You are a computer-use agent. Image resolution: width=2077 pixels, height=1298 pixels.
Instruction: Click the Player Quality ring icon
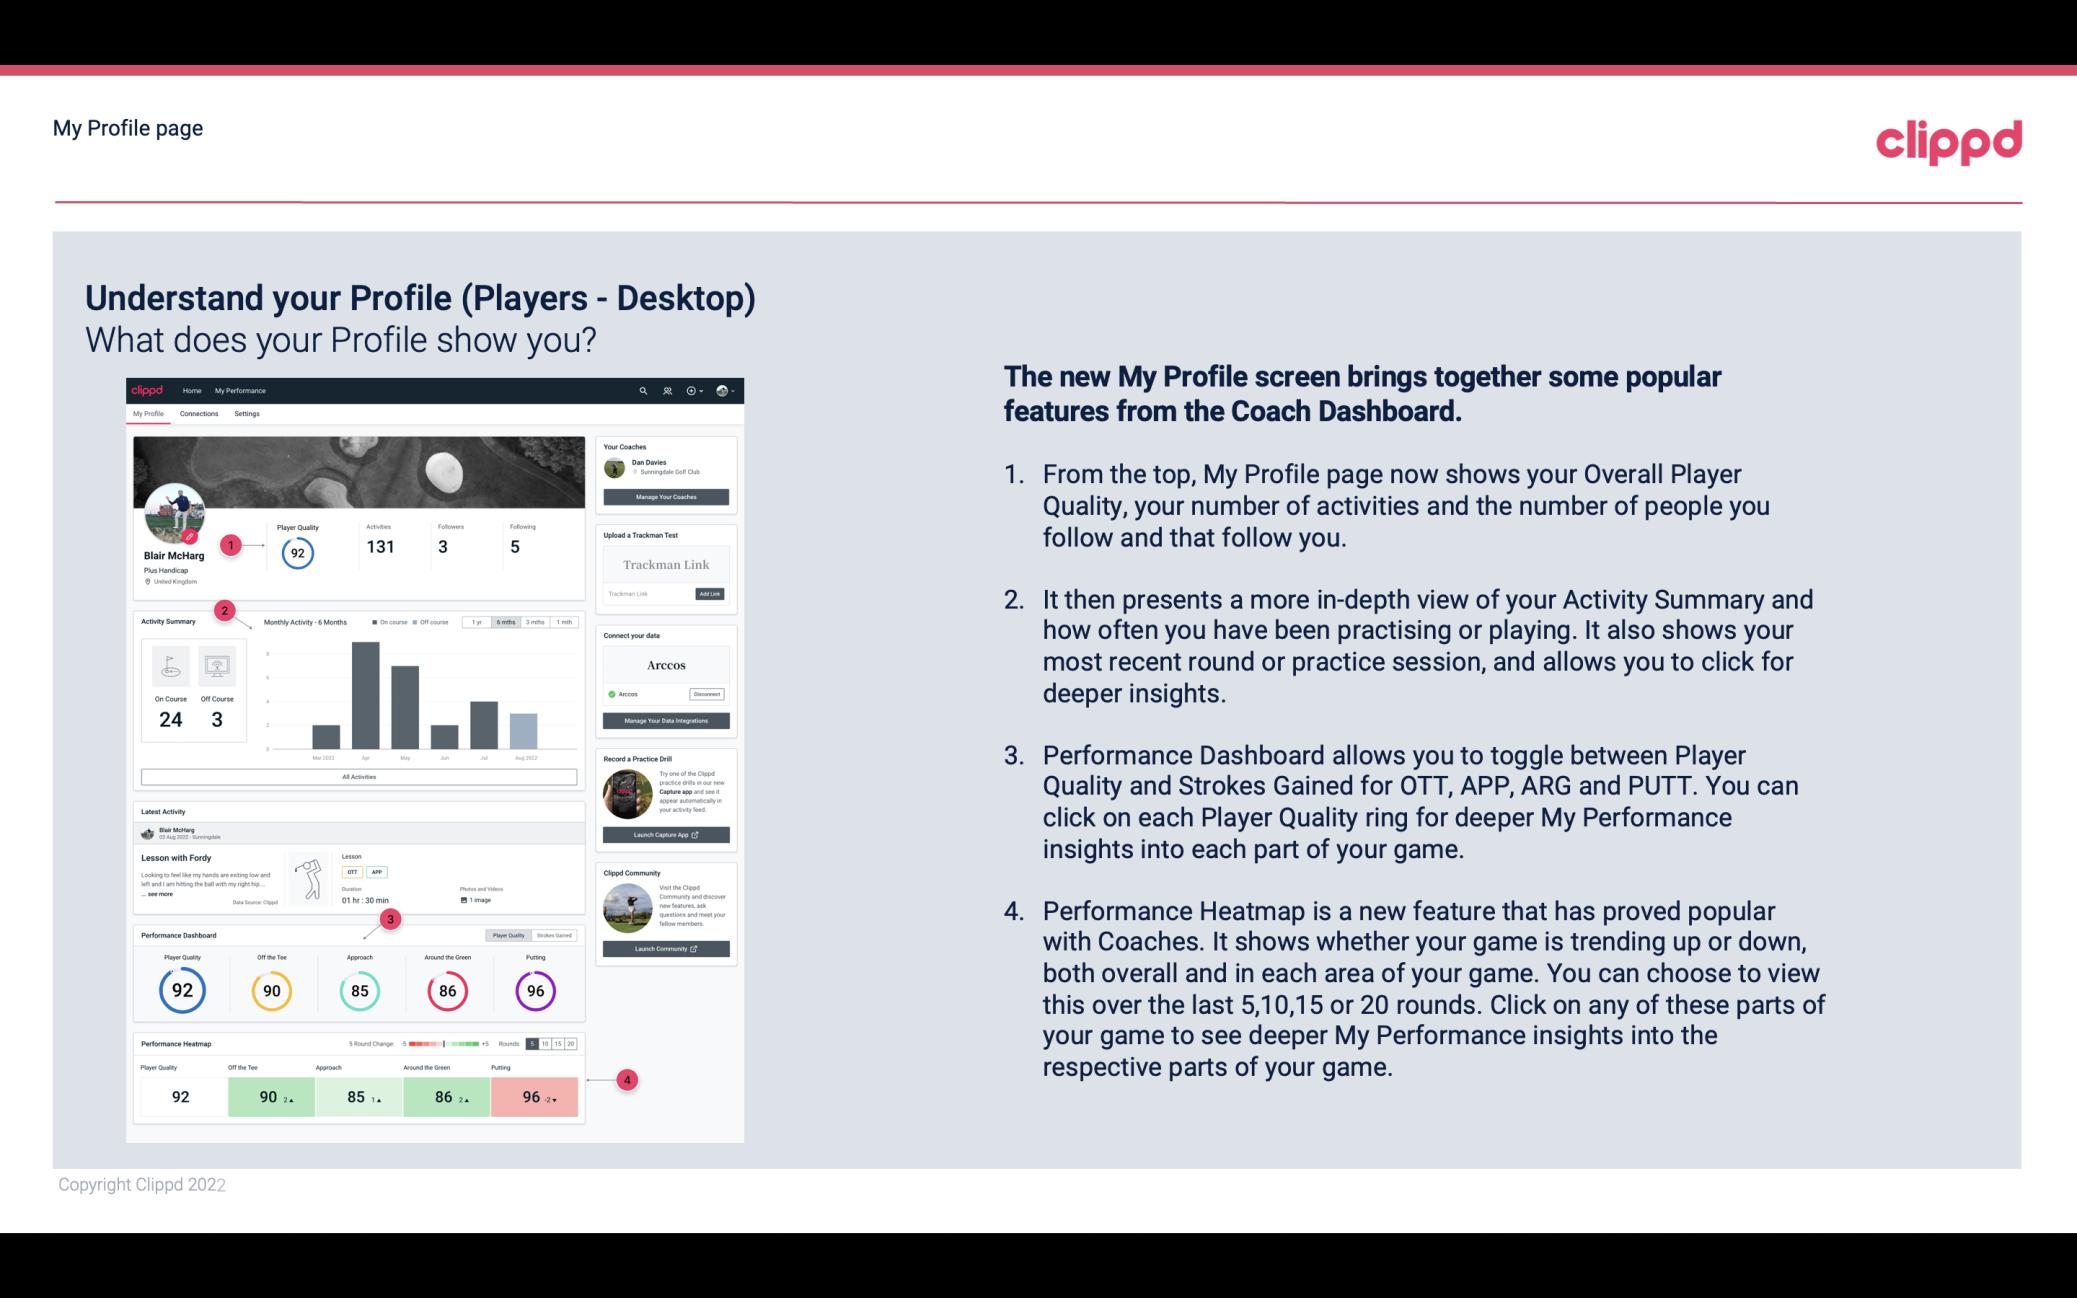tap(181, 988)
